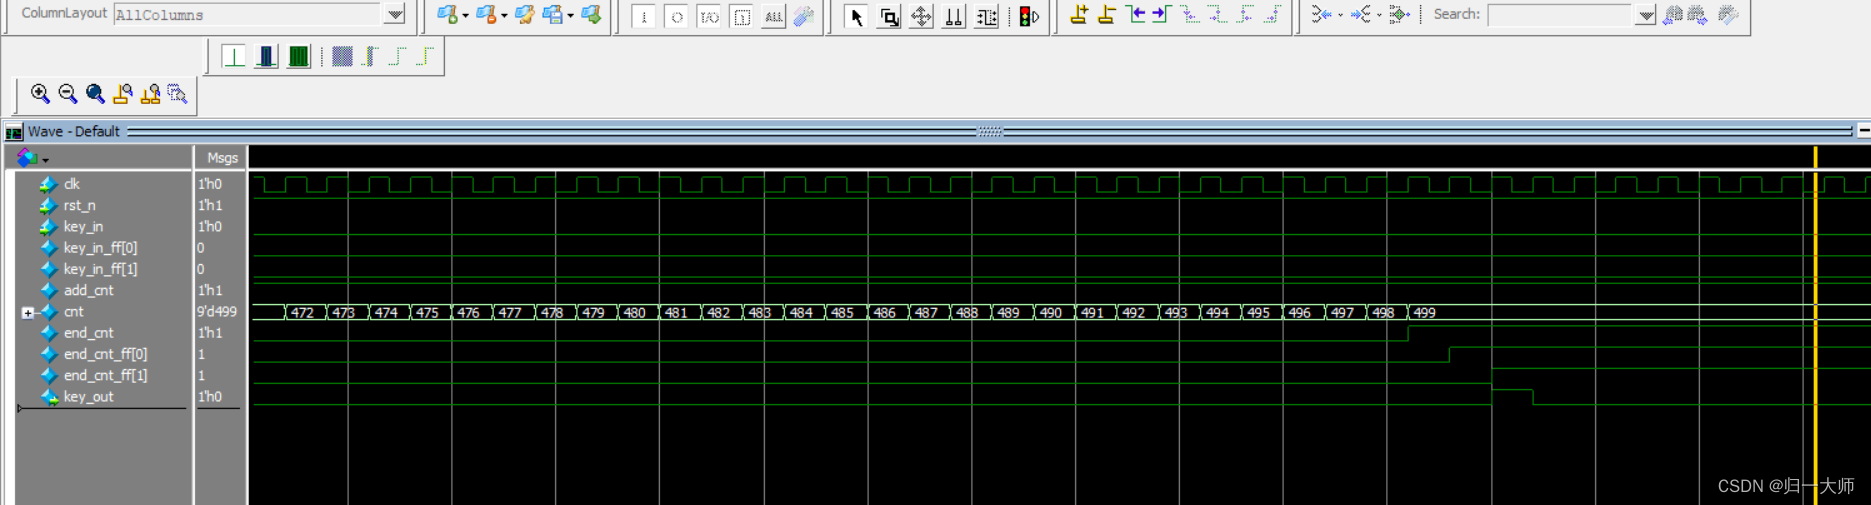Open the expand-drivers icon's dropdown arrow
The height and width of the screenshot is (505, 1871).
click(1340, 15)
